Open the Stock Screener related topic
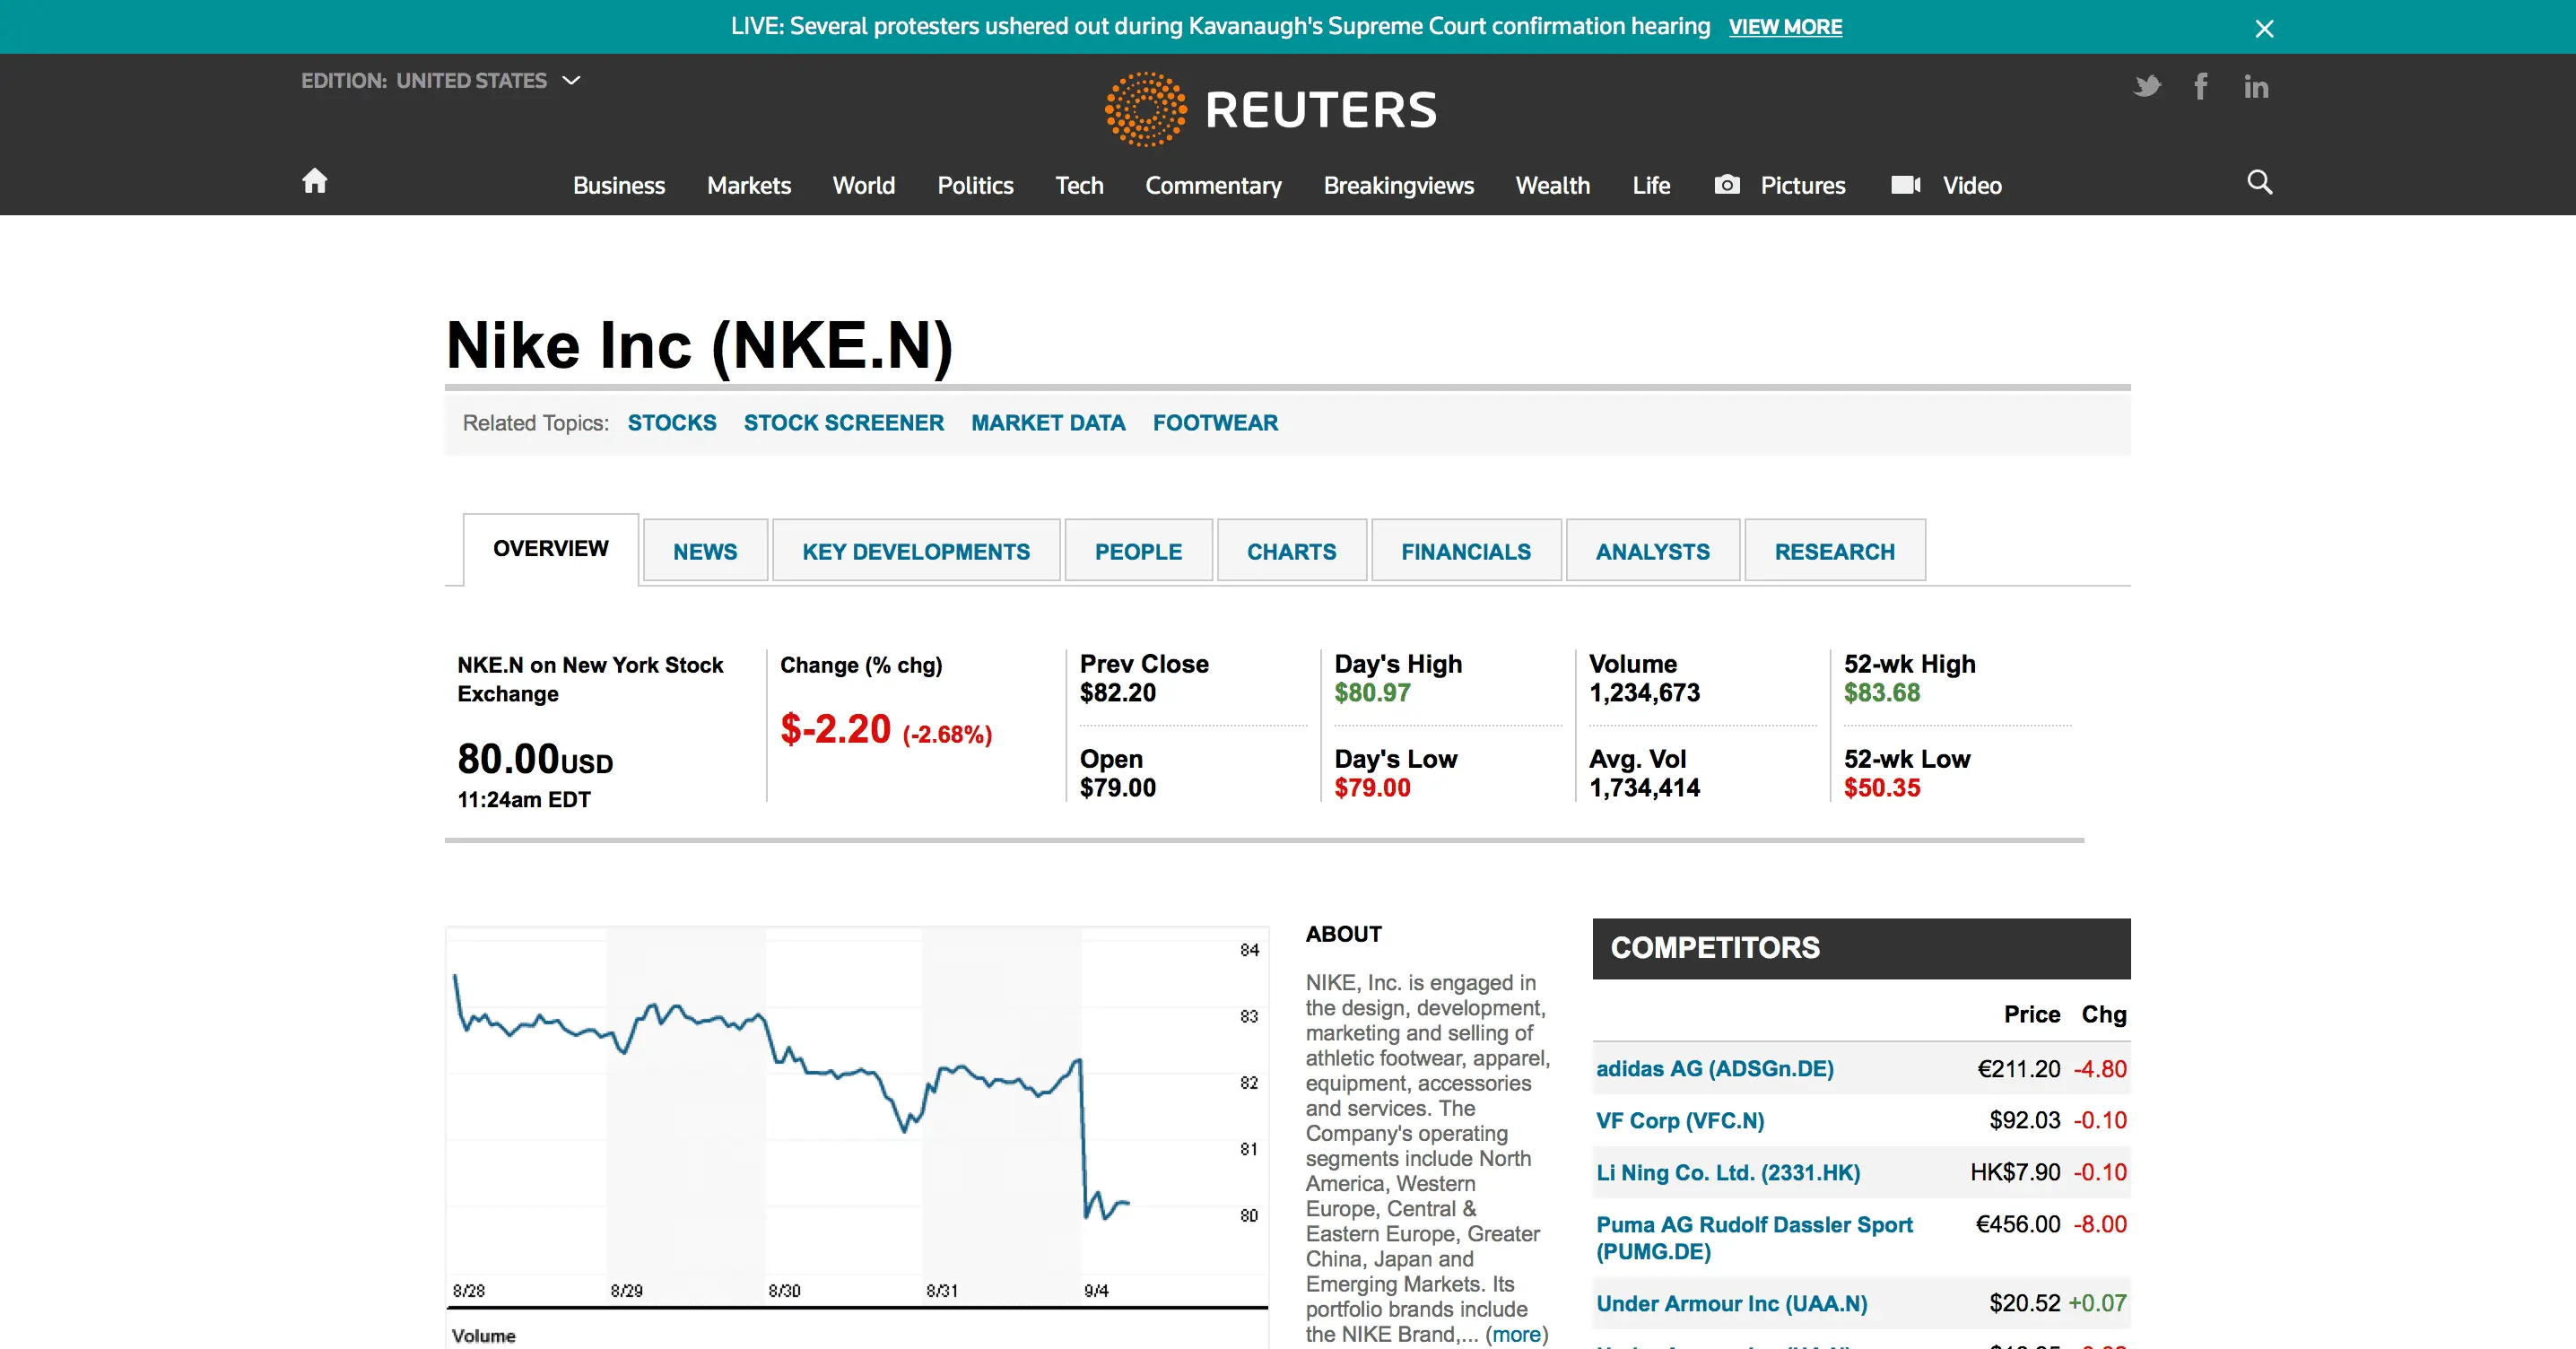 pos(843,423)
